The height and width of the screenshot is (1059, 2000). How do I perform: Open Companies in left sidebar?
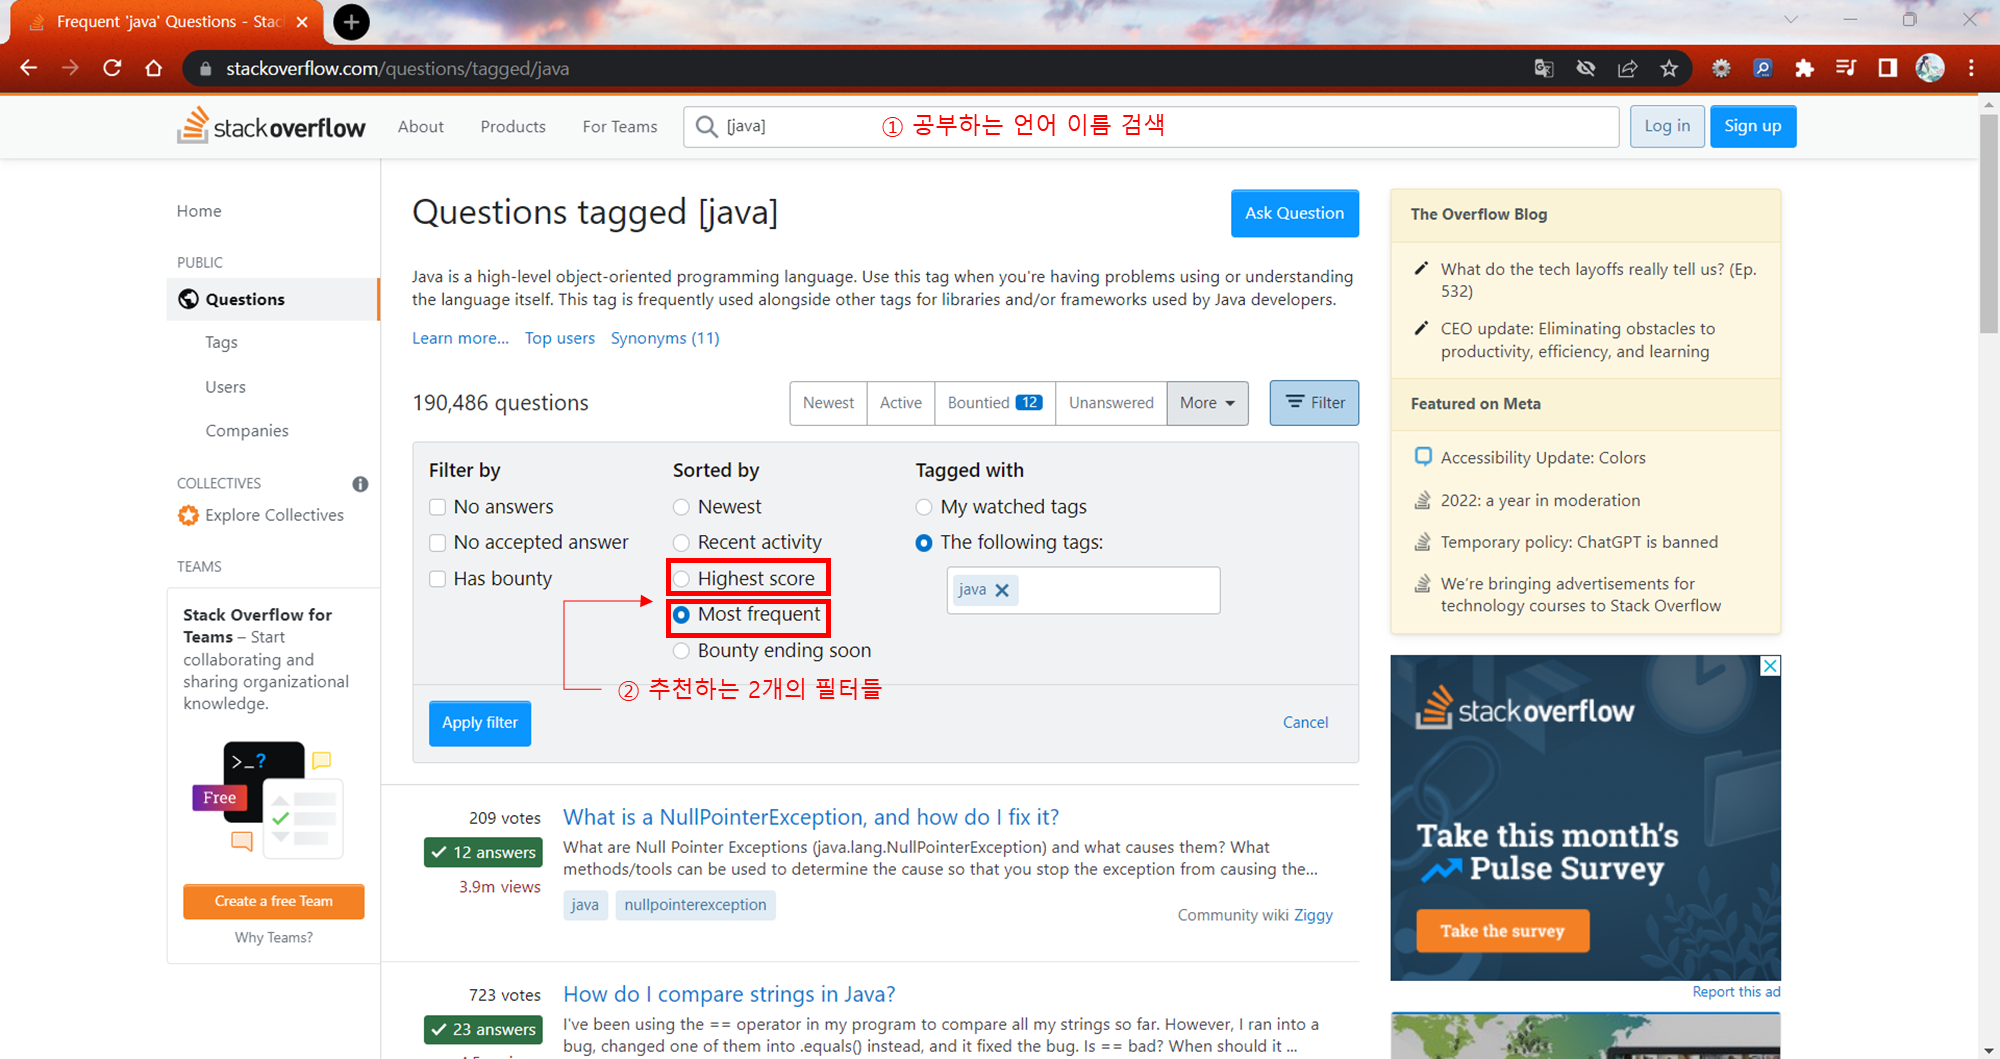247,431
